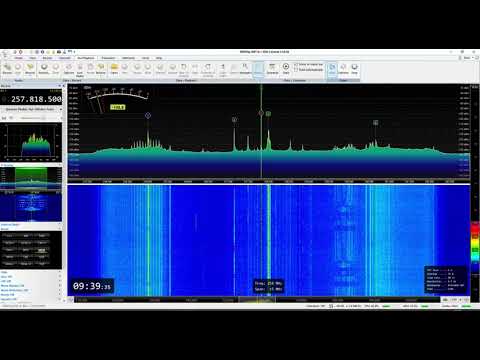Click the audio spectrum thumbnail in the left panel
480x360 pixels.
click(x=31, y=142)
